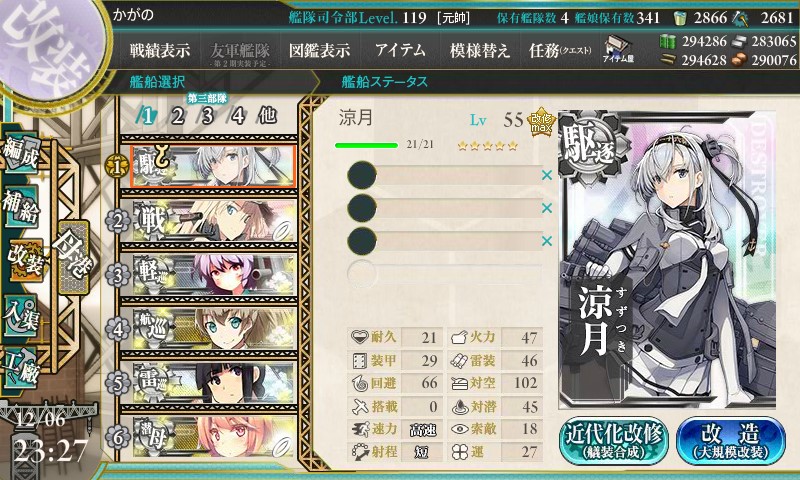This screenshot has width=800, height=480.
Task: Select the 戦 battleship in slot 2
Action: [x=209, y=220]
